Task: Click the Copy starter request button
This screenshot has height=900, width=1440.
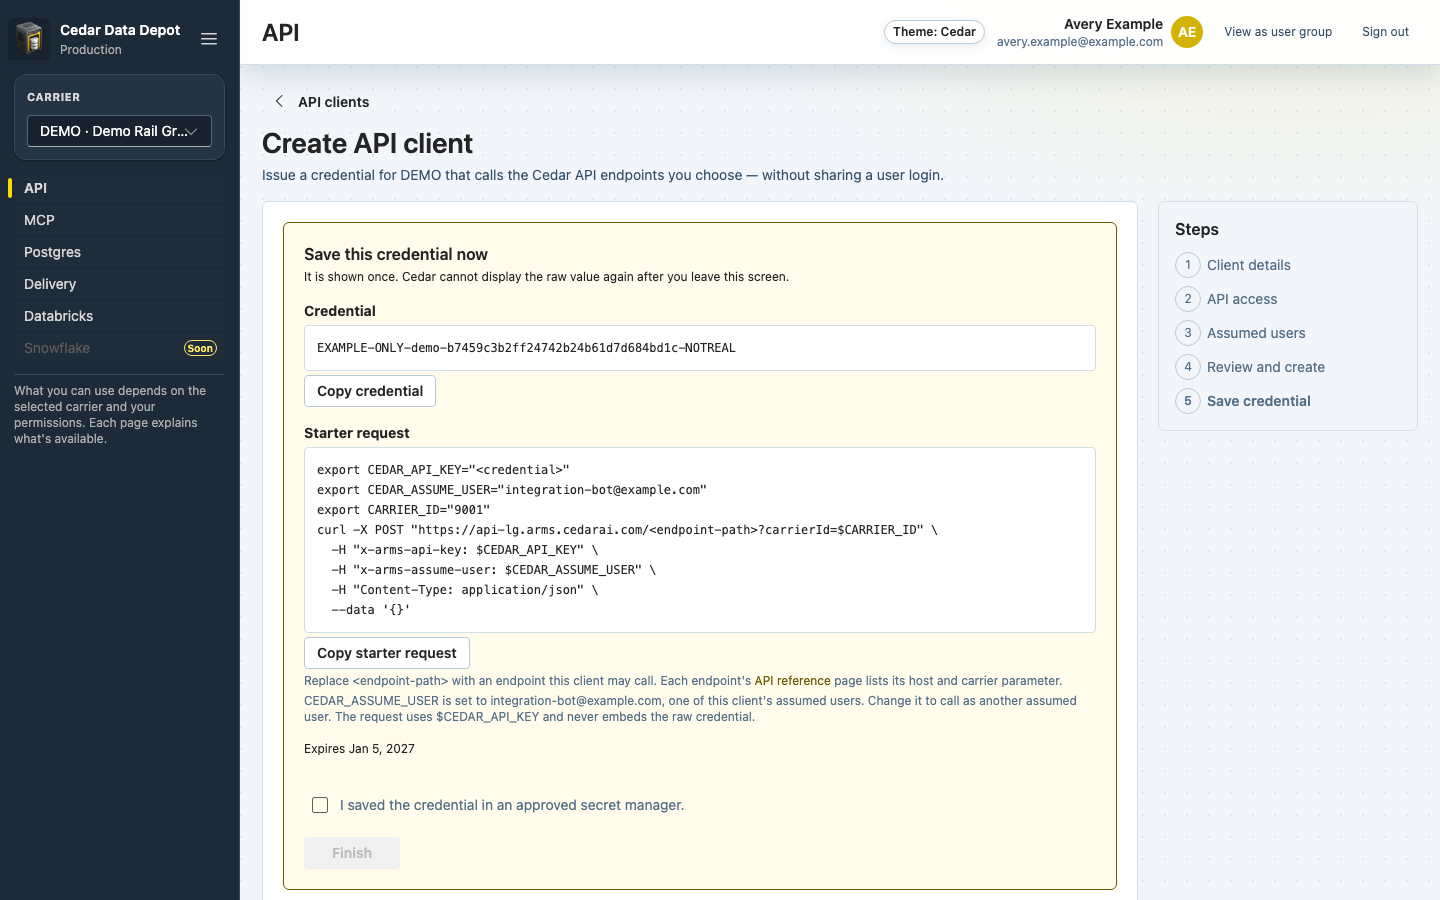Action: [387, 653]
